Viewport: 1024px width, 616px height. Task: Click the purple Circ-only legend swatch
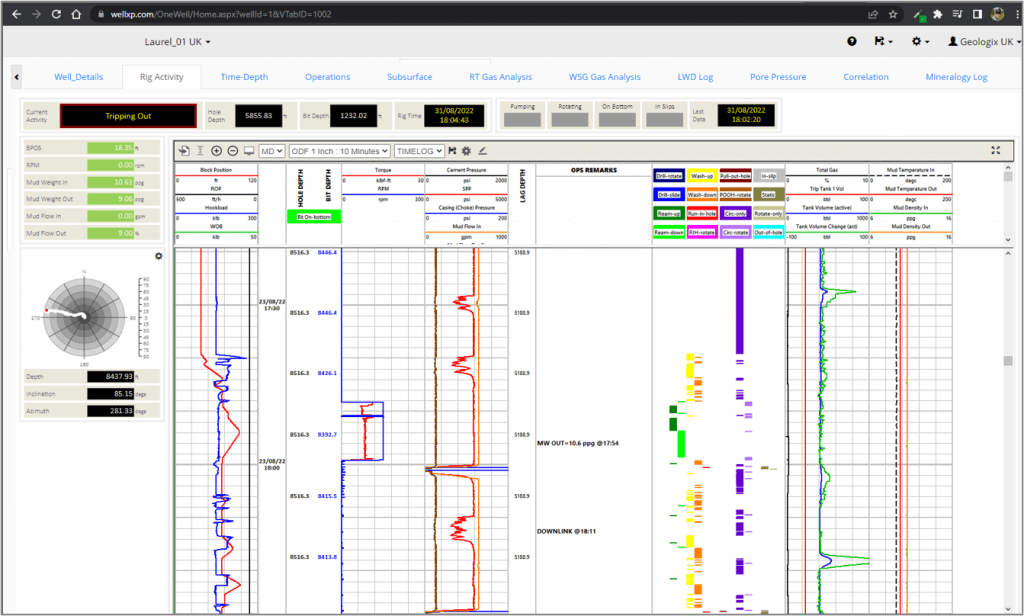click(735, 214)
